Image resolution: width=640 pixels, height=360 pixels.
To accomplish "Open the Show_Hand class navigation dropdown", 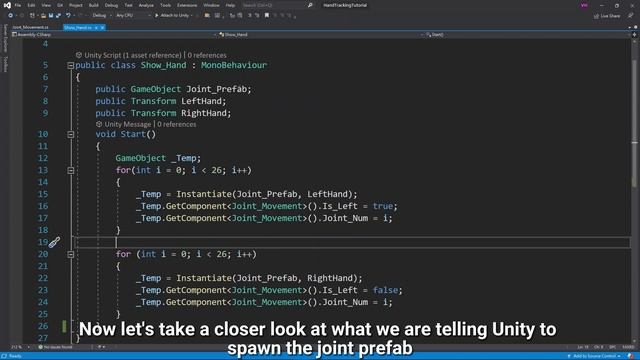I will [x=320, y=35].
